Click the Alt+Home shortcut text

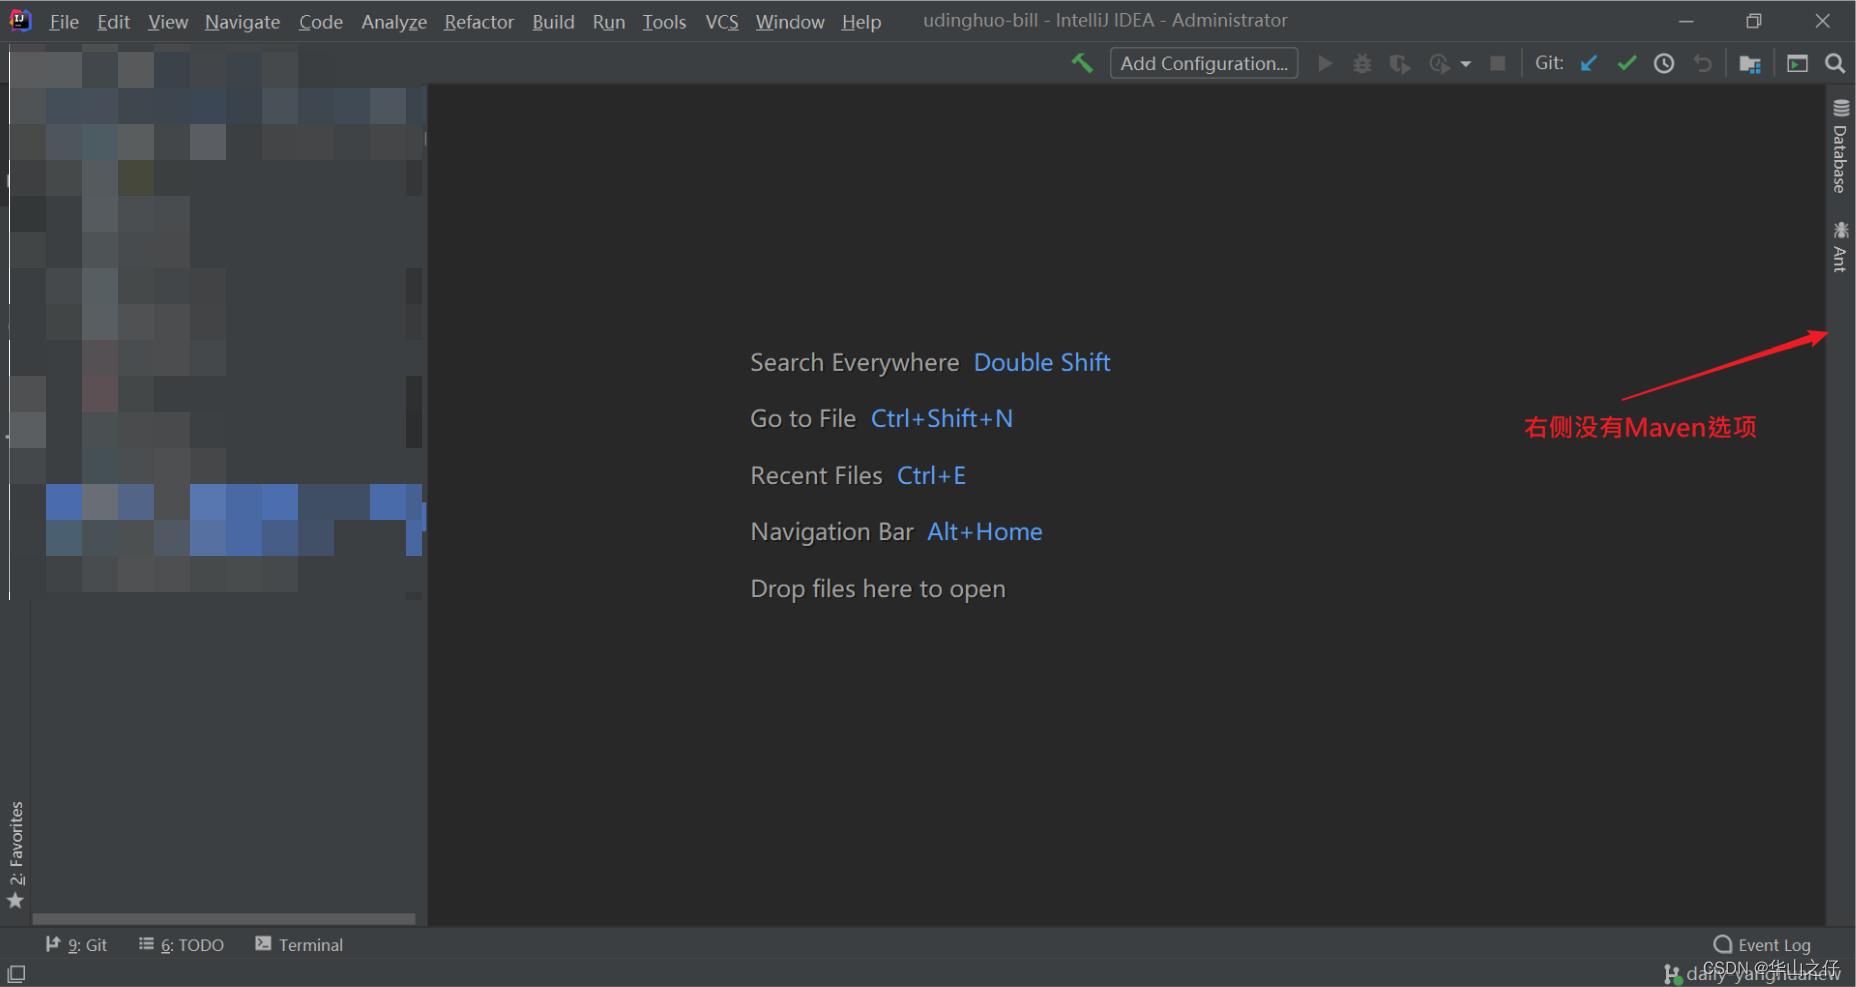click(x=985, y=532)
